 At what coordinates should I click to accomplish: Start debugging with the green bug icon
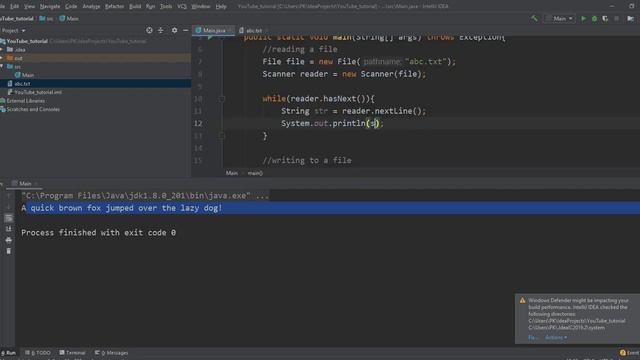(594, 18)
